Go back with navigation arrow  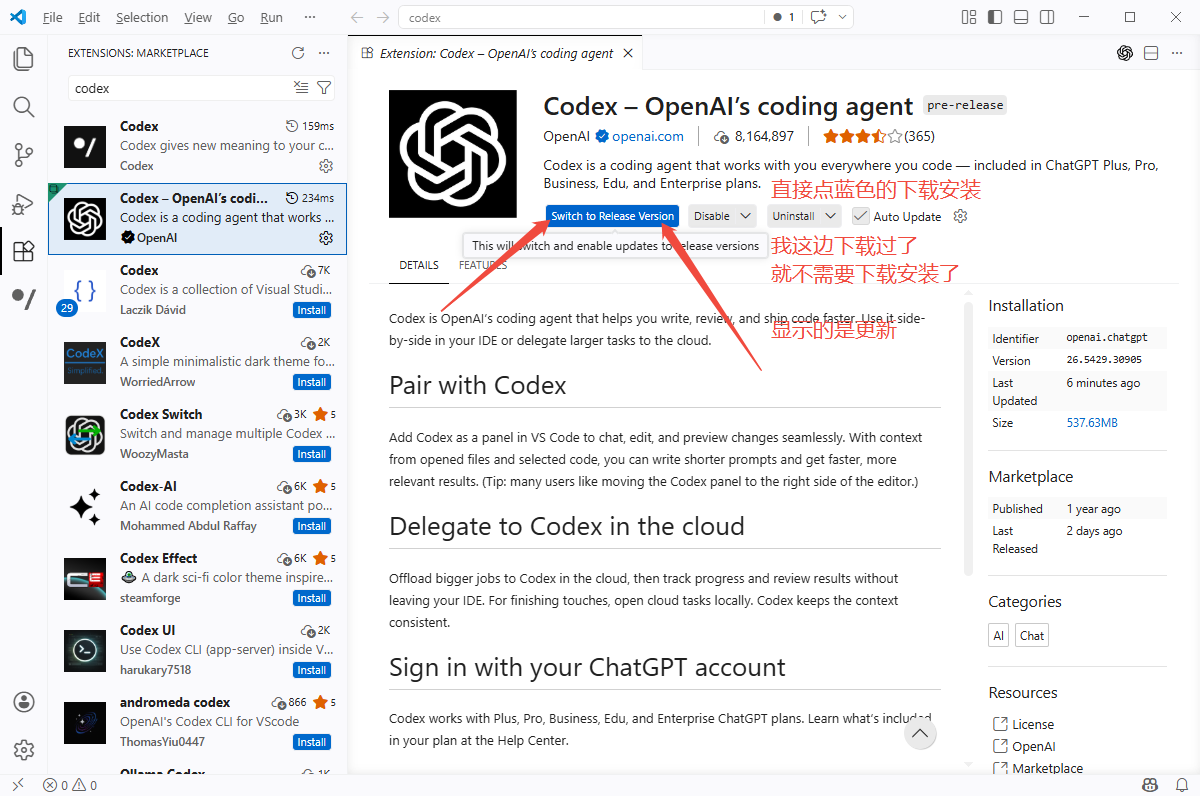358,17
